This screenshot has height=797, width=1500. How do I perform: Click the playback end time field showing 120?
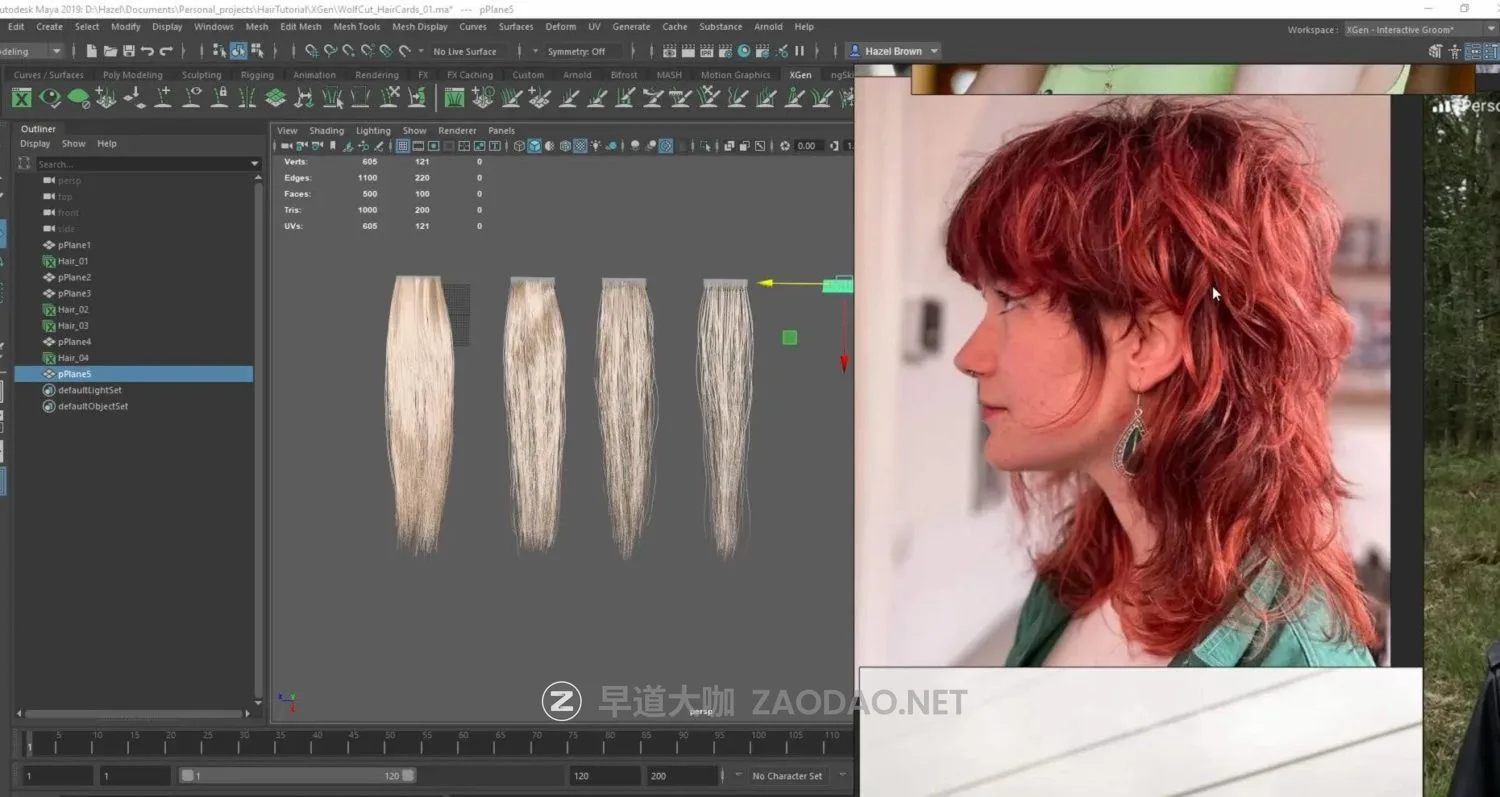point(604,776)
